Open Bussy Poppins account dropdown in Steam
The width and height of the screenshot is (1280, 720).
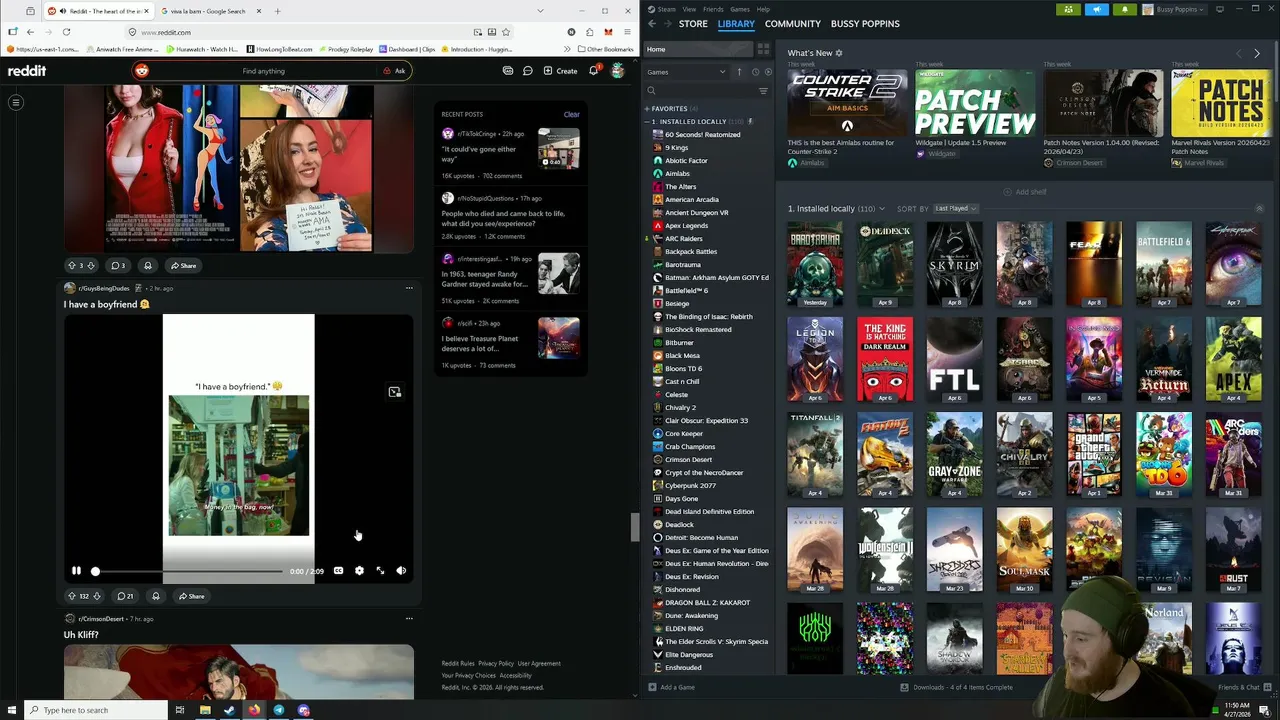pyautogui.click(x=1176, y=9)
